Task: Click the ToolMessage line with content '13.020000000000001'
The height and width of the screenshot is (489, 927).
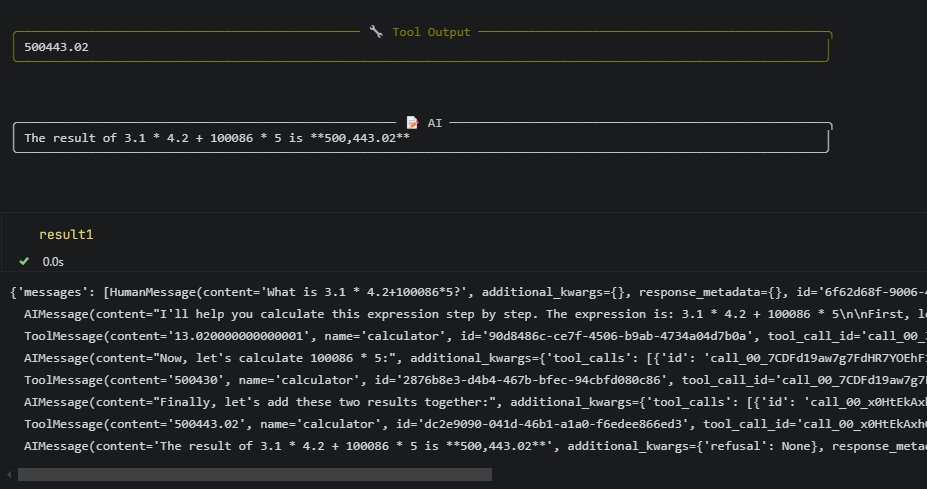Action: [x=475, y=336]
